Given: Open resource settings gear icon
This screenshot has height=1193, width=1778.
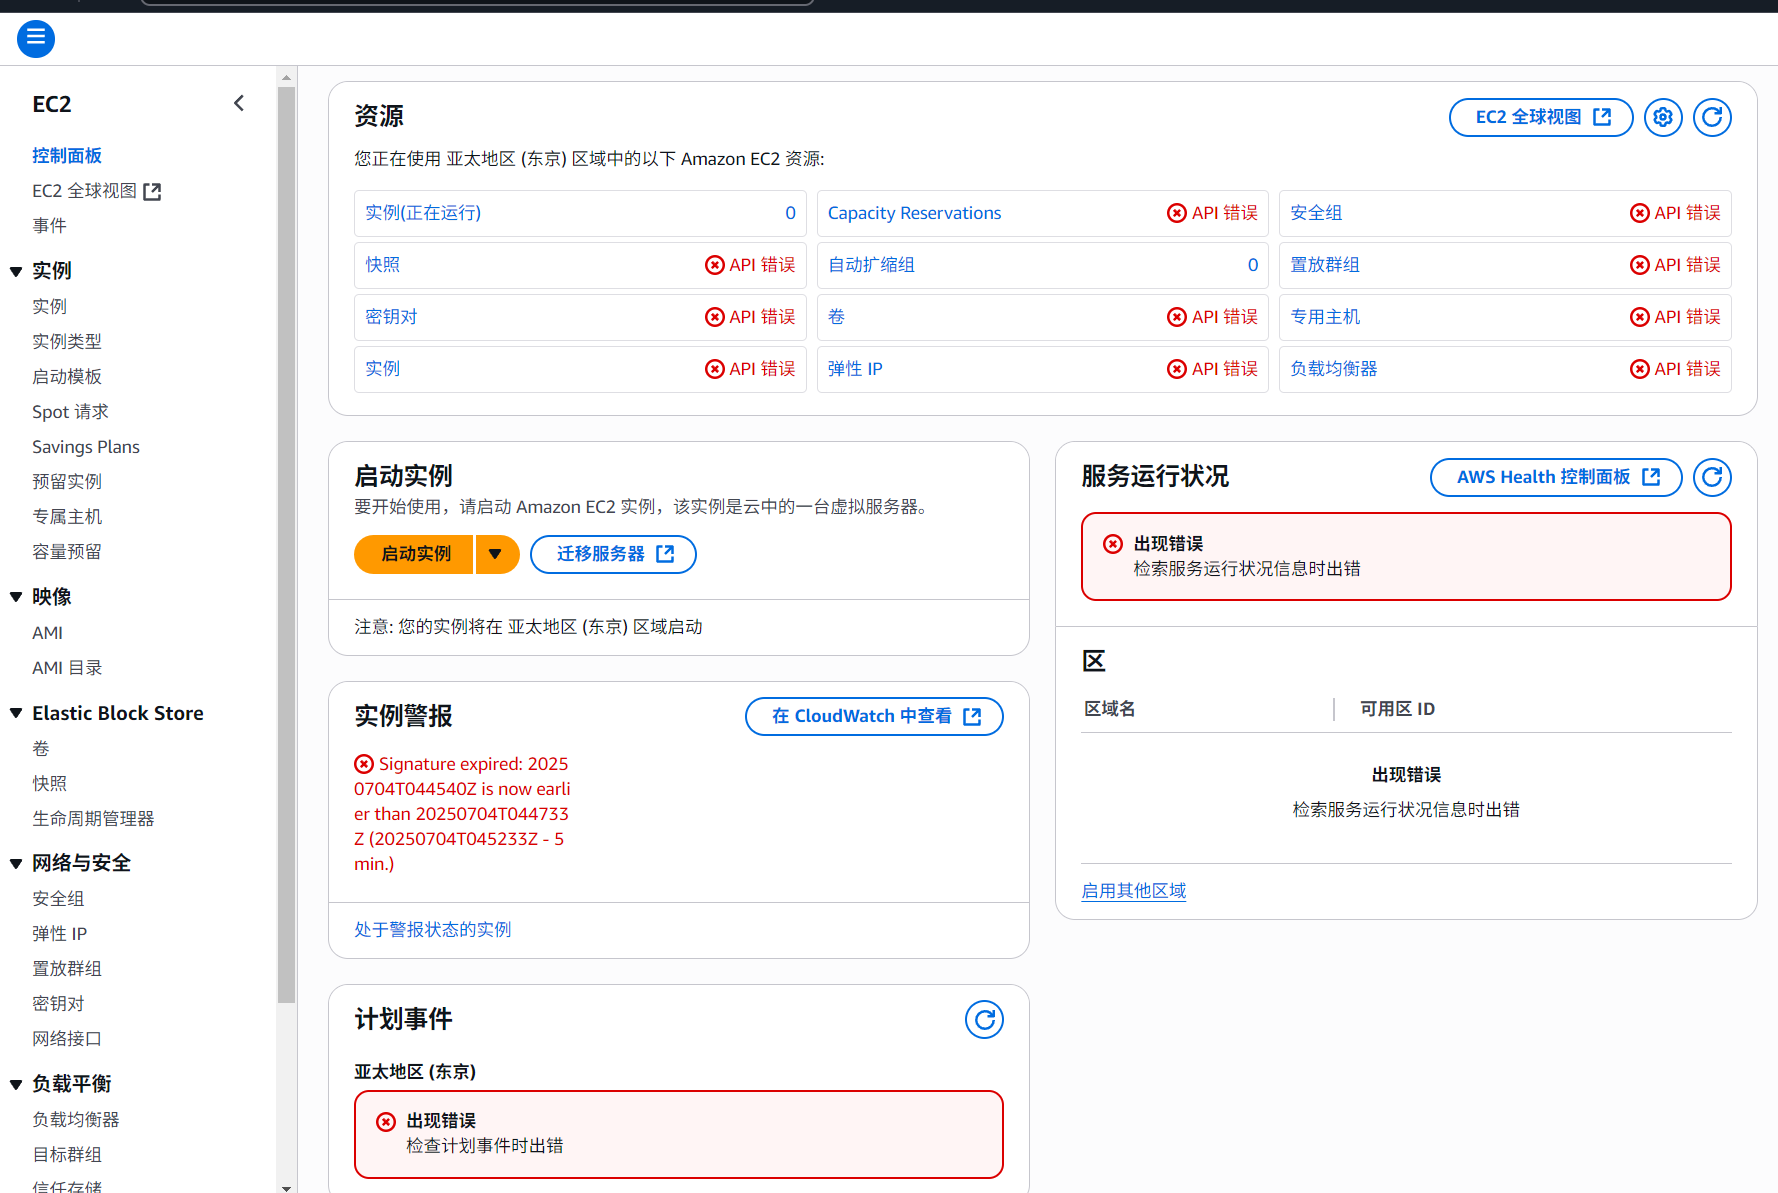Looking at the screenshot, I should coord(1663,118).
